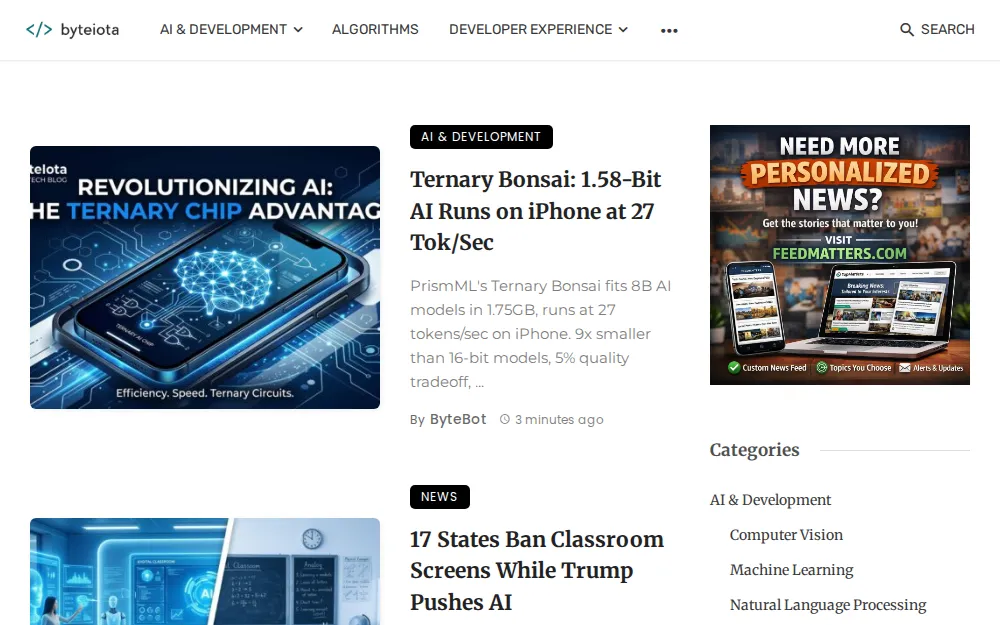Open the 17 States Ban Classroom Screens headline
The image size is (1000, 625).
[536, 570]
